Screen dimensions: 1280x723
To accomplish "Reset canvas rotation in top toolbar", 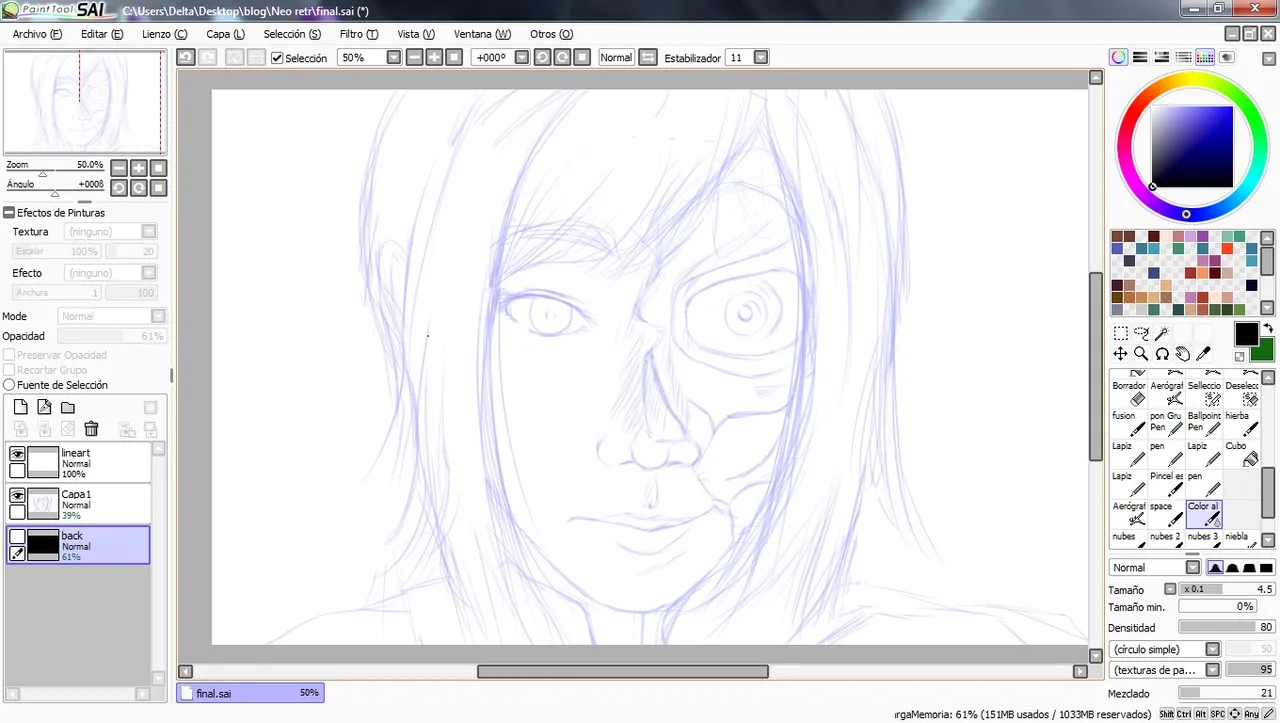I will [582, 57].
